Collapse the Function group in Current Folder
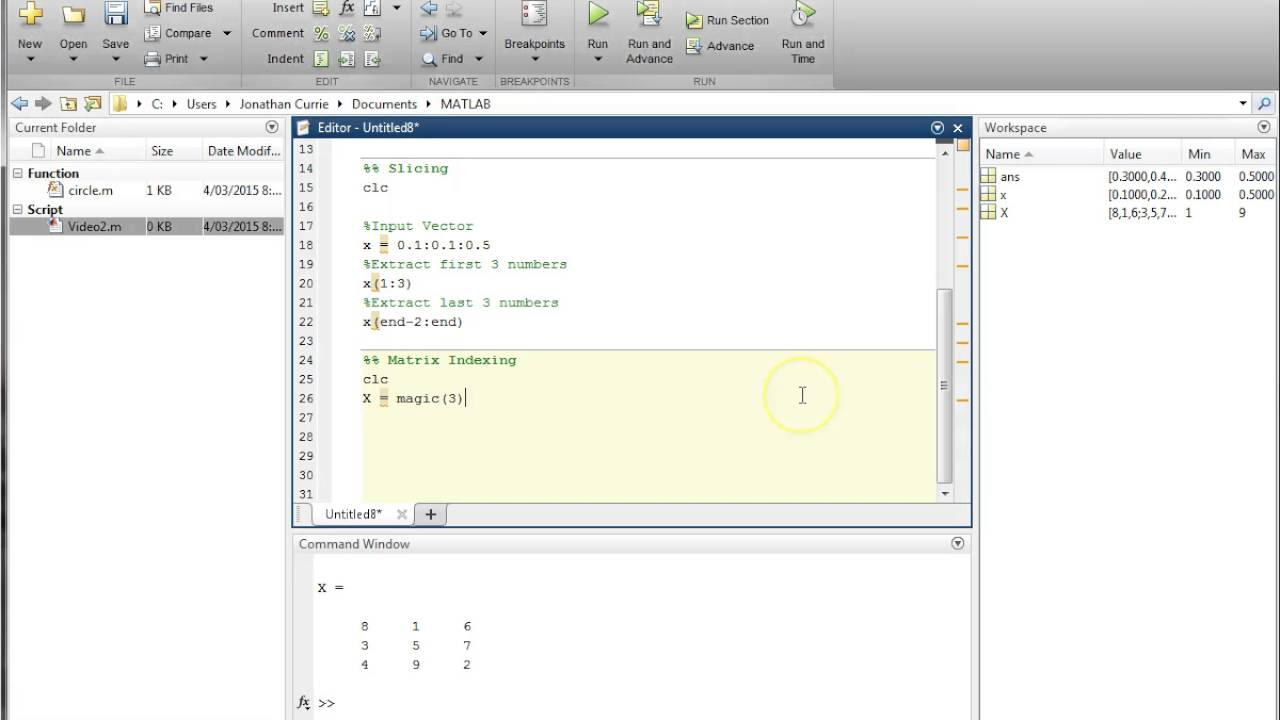This screenshot has height=720, width=1280. click(17, 173)
